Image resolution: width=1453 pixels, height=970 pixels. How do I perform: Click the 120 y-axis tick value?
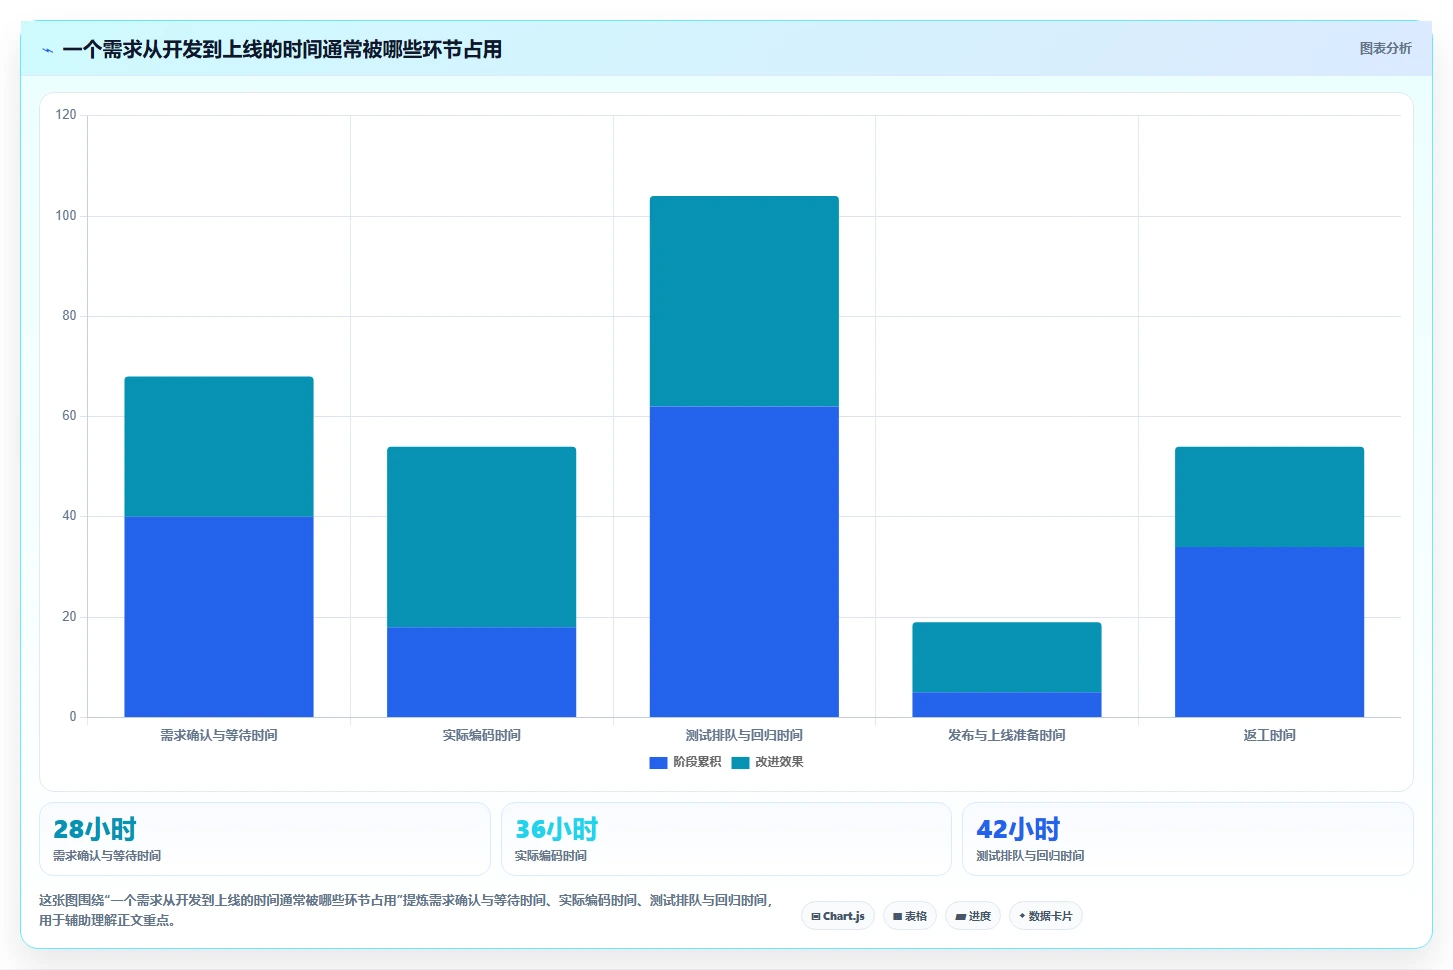click(x=66, y=115)
